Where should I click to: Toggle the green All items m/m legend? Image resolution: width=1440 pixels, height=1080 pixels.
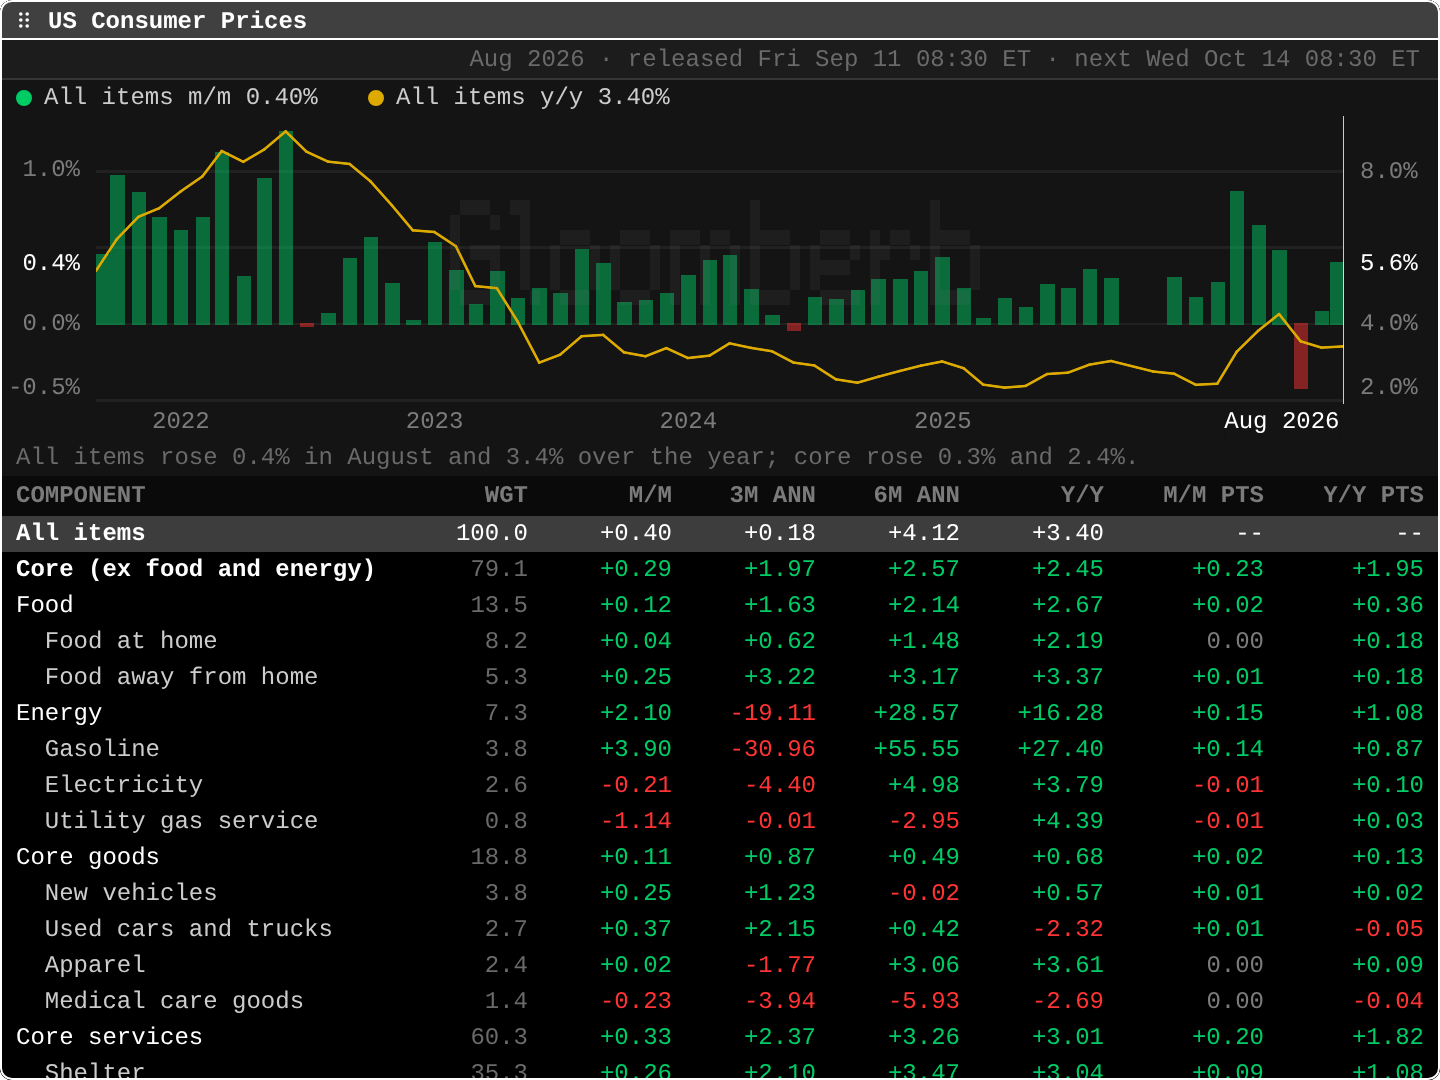point(168,97)
